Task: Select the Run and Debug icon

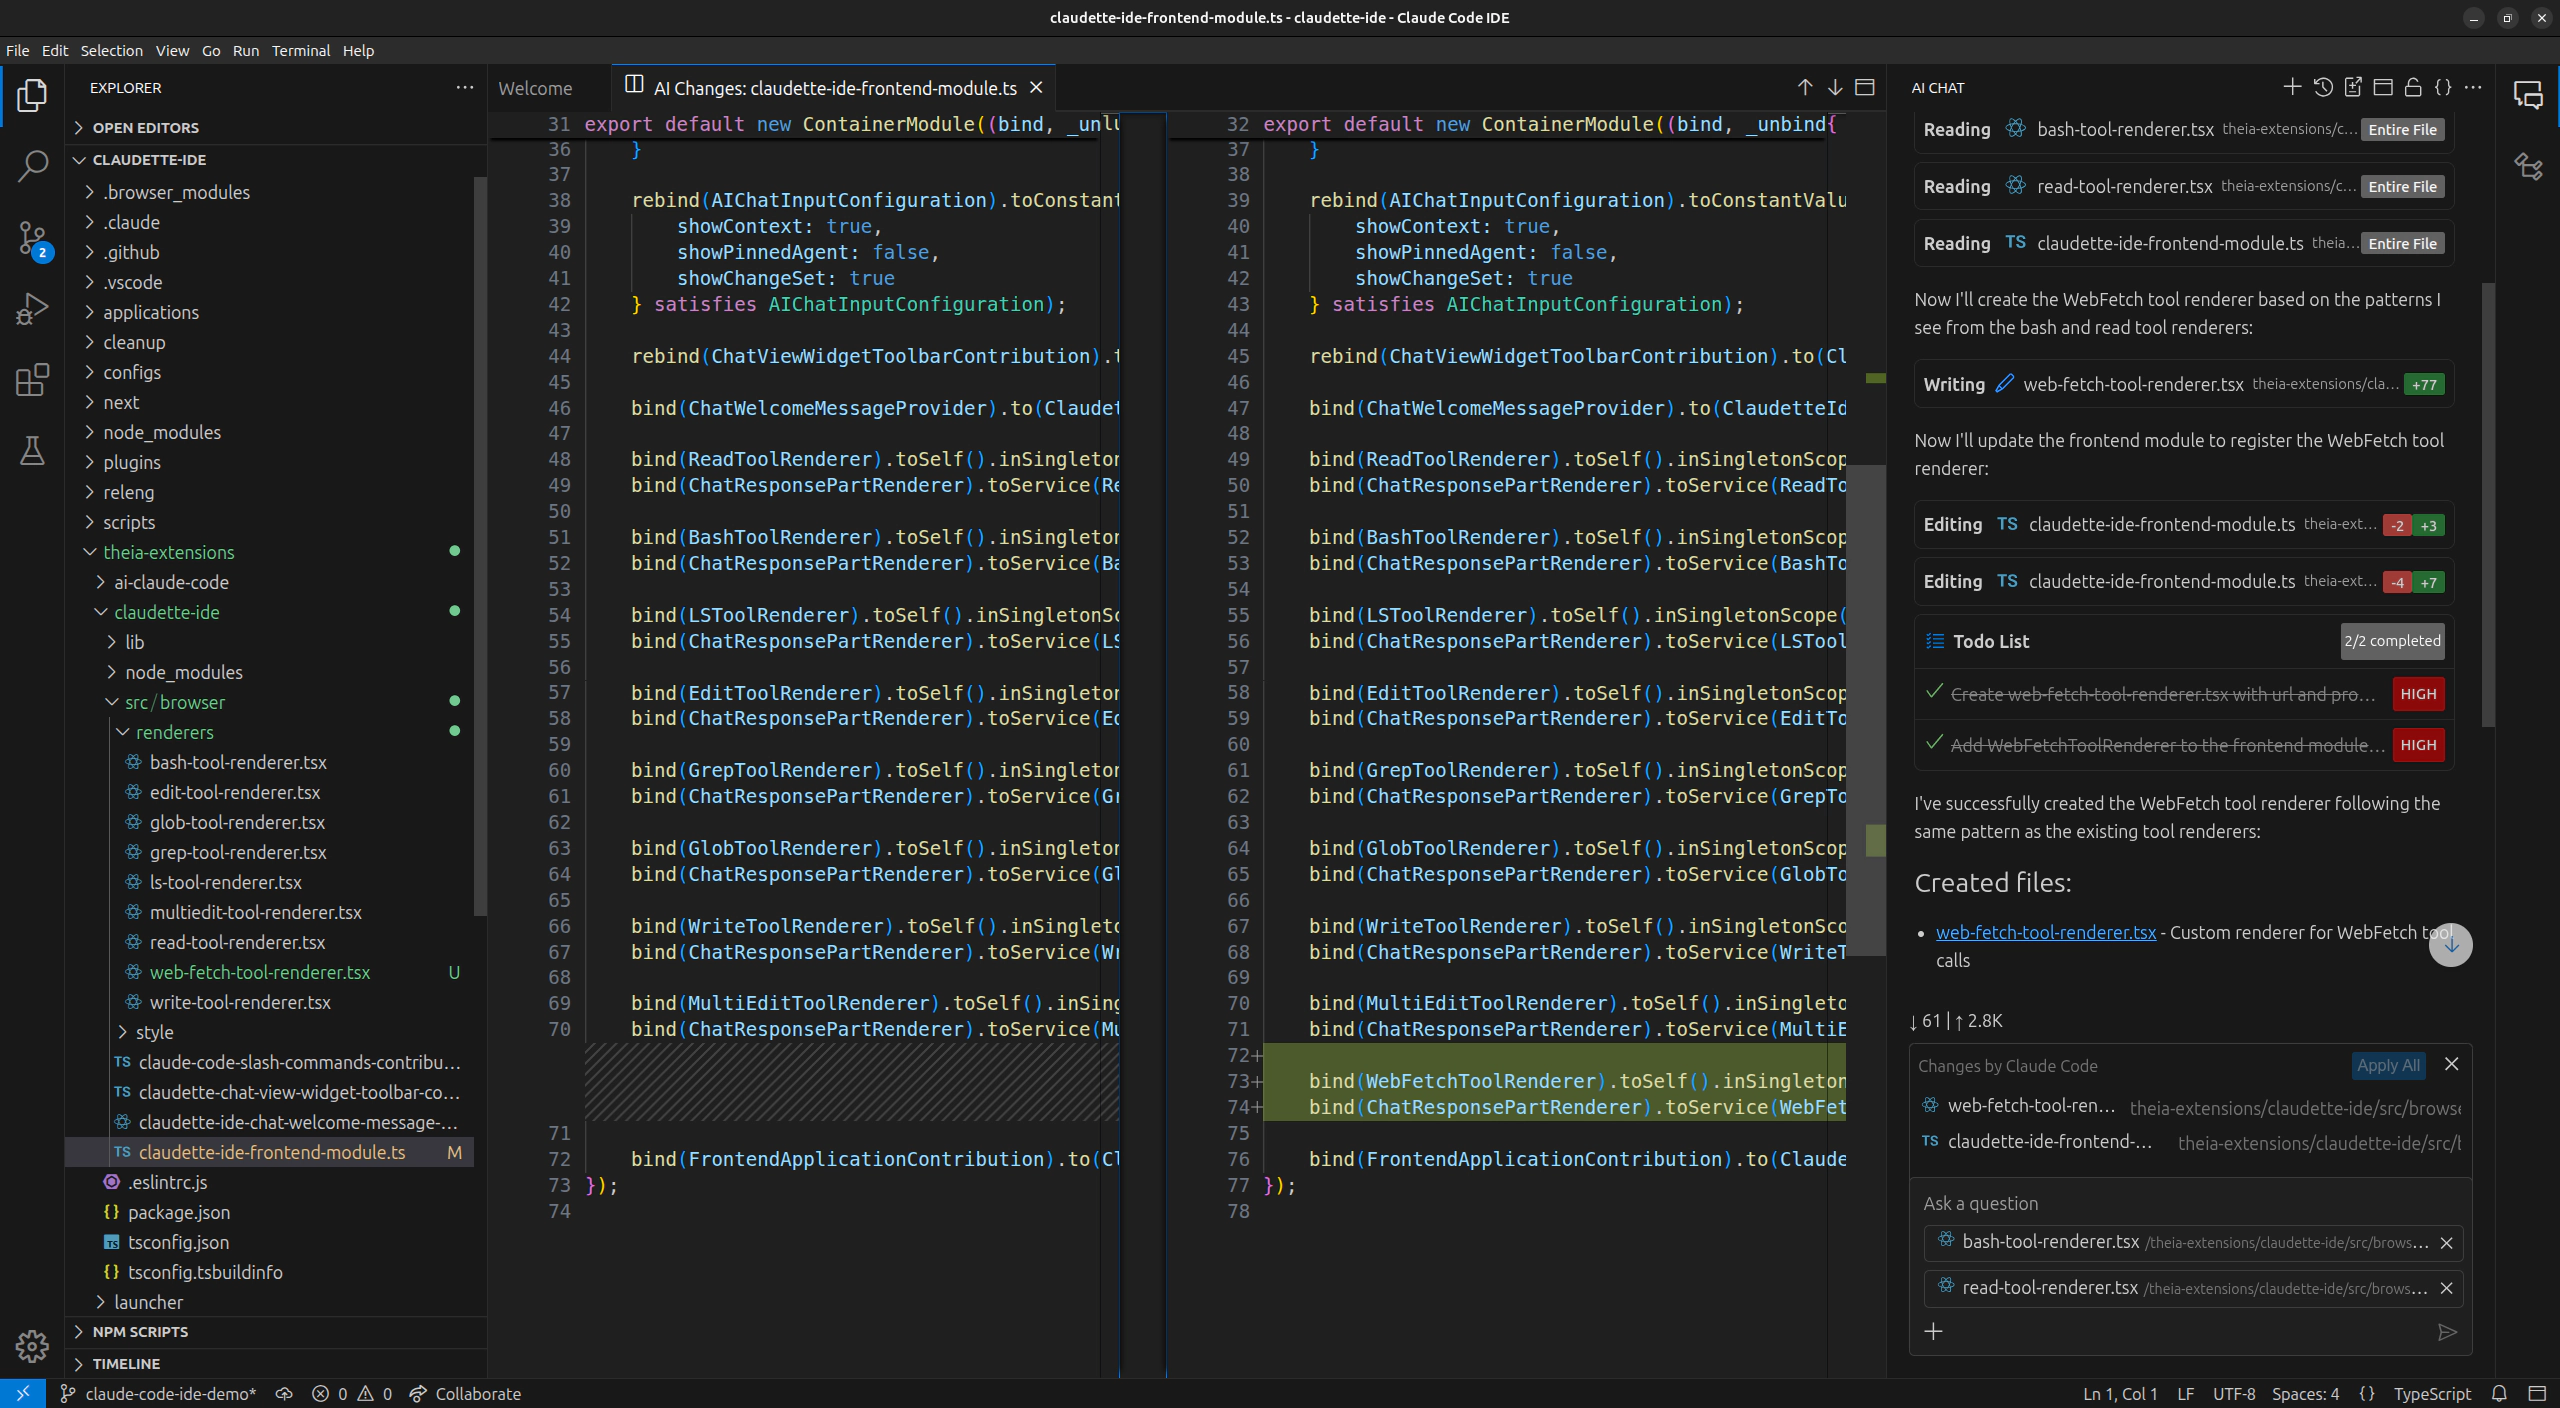Action: (x=31, y=308)
